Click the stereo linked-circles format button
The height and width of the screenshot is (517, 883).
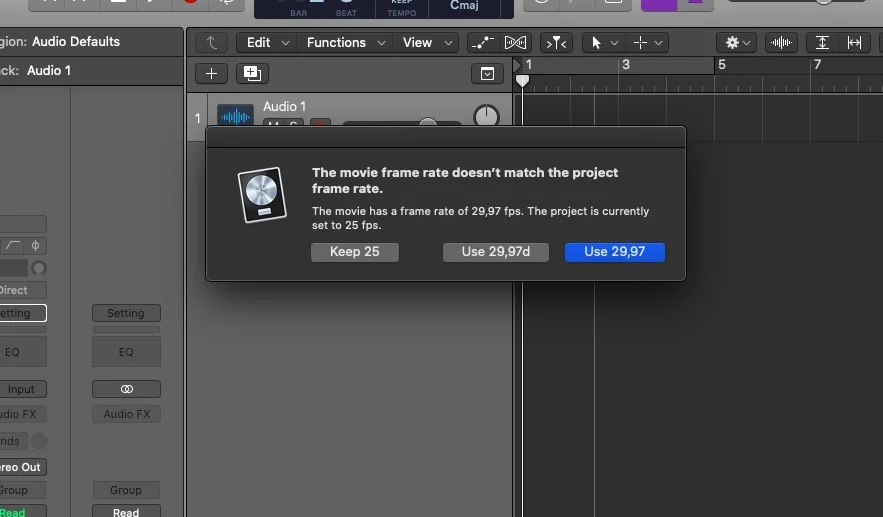click(x=126, y=389)
